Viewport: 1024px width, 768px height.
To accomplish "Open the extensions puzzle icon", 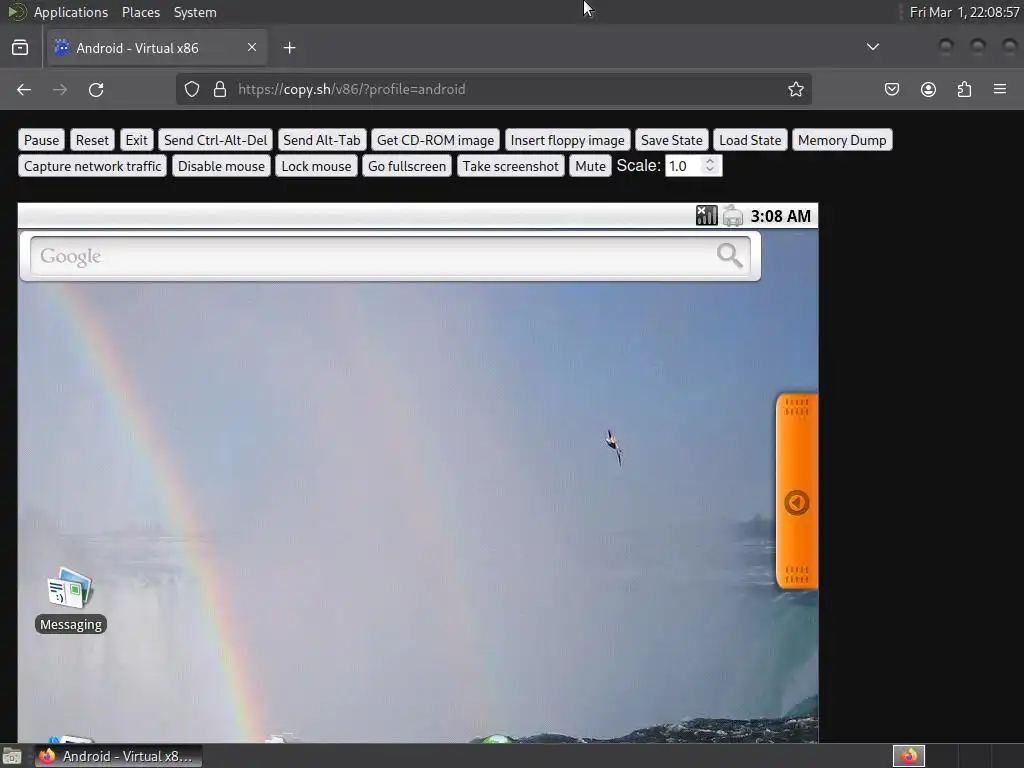I will click(x=964, y=89).
